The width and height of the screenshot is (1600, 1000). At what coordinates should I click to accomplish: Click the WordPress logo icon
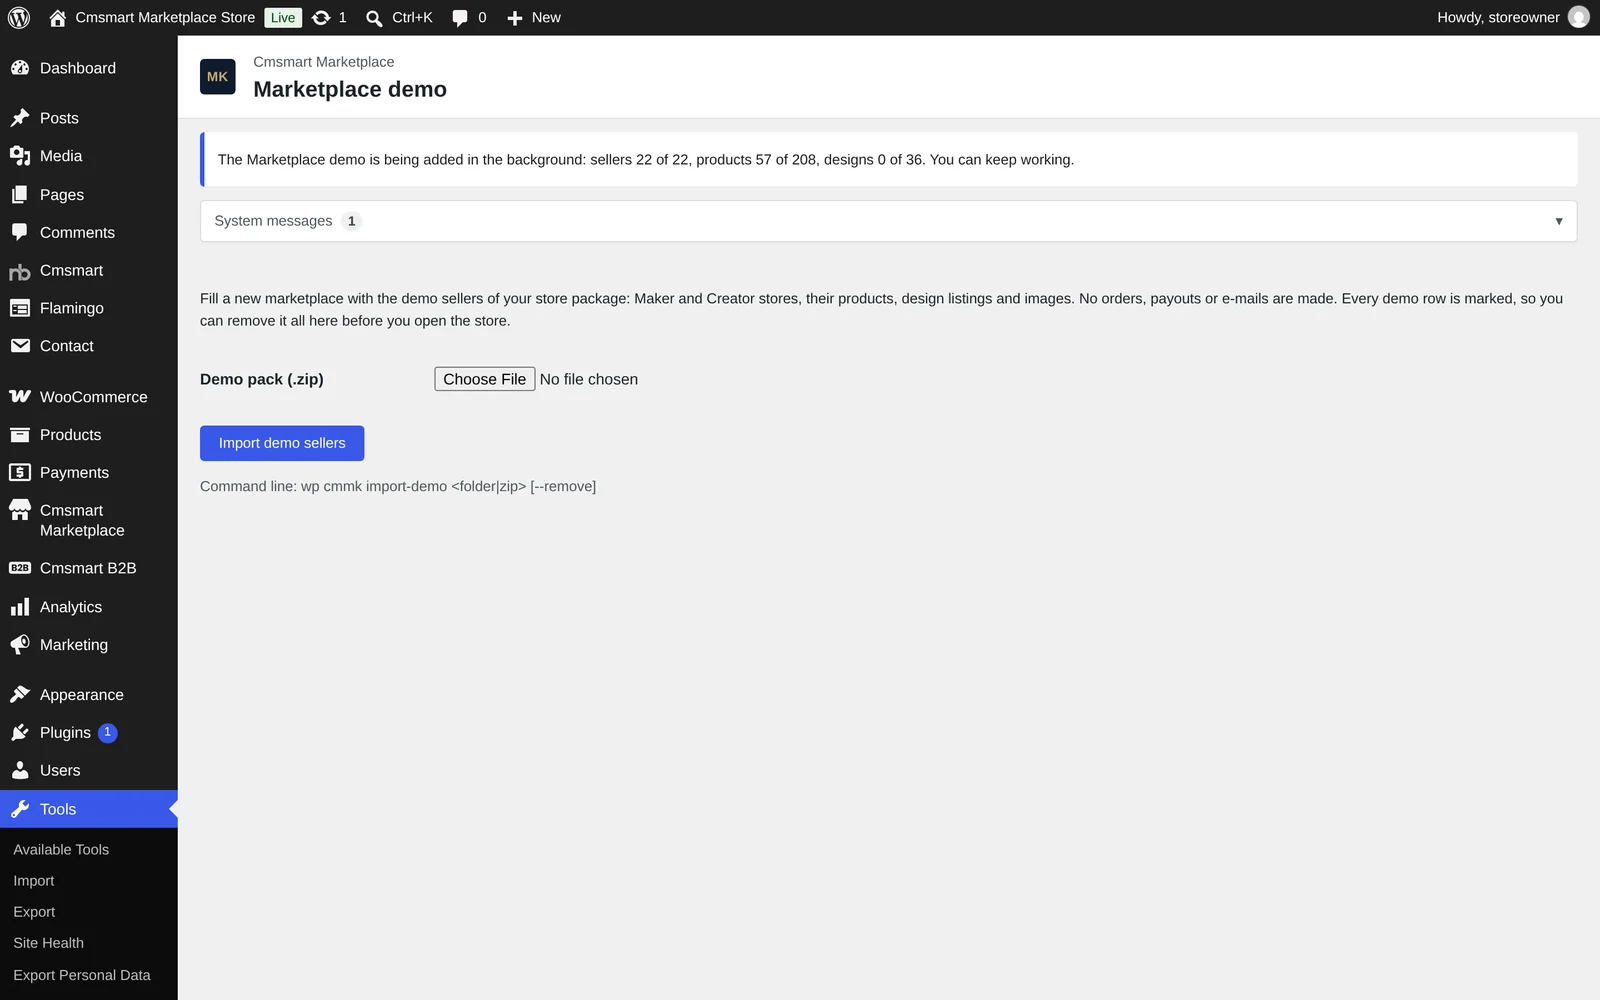[x=19, y=18]
